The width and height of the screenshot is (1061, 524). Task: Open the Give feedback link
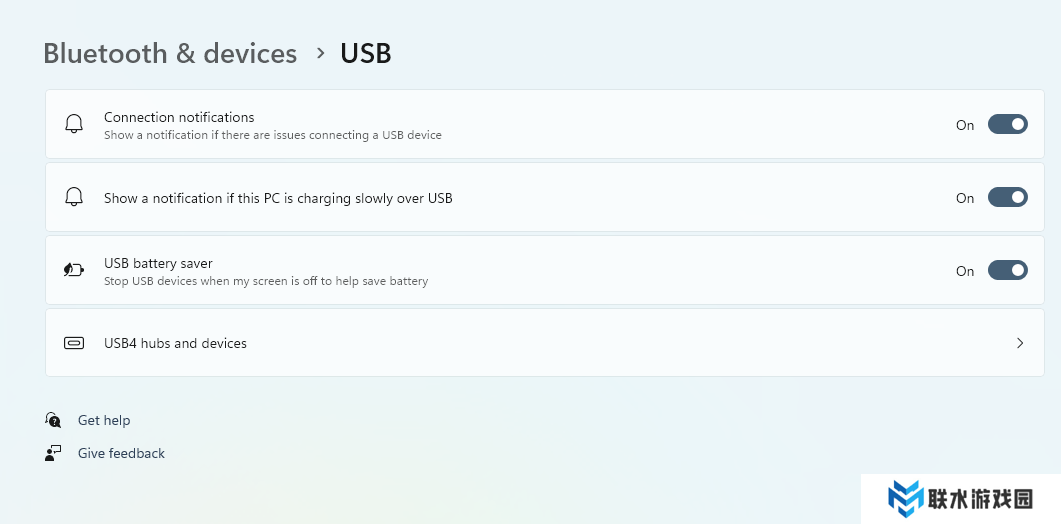click(x=121, y=453)
